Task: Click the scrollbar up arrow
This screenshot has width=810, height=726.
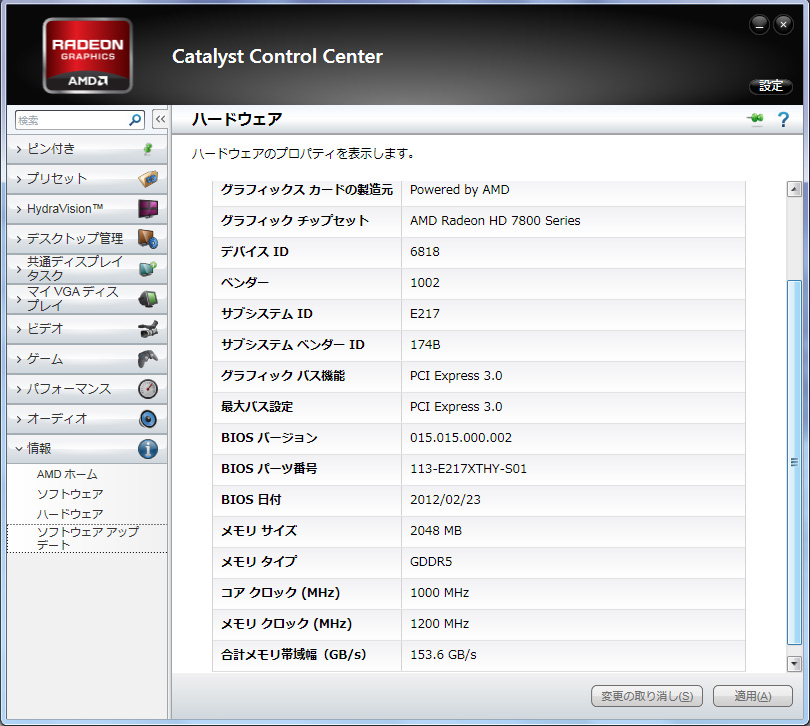Action: click(794, 189)
